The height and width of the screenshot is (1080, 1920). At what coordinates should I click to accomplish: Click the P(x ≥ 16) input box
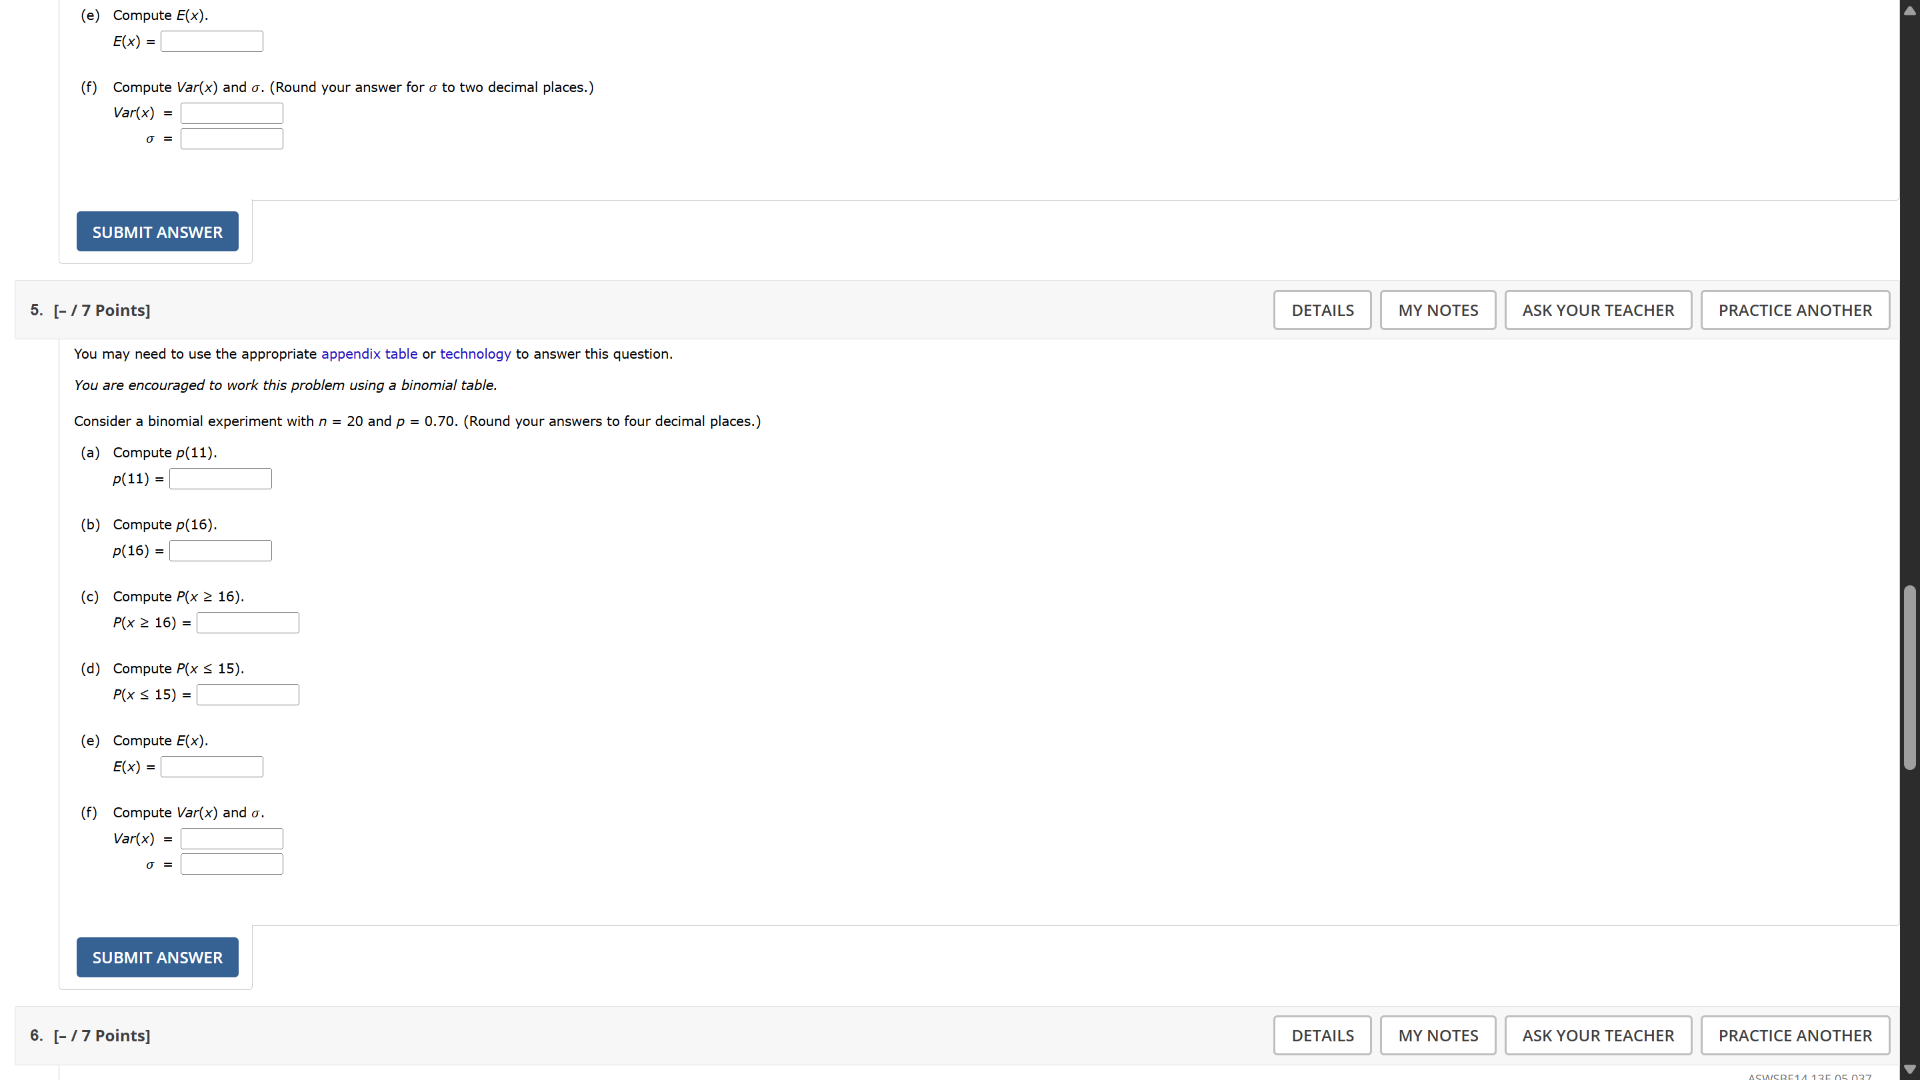pyautogui.click(x=247, y=623)
